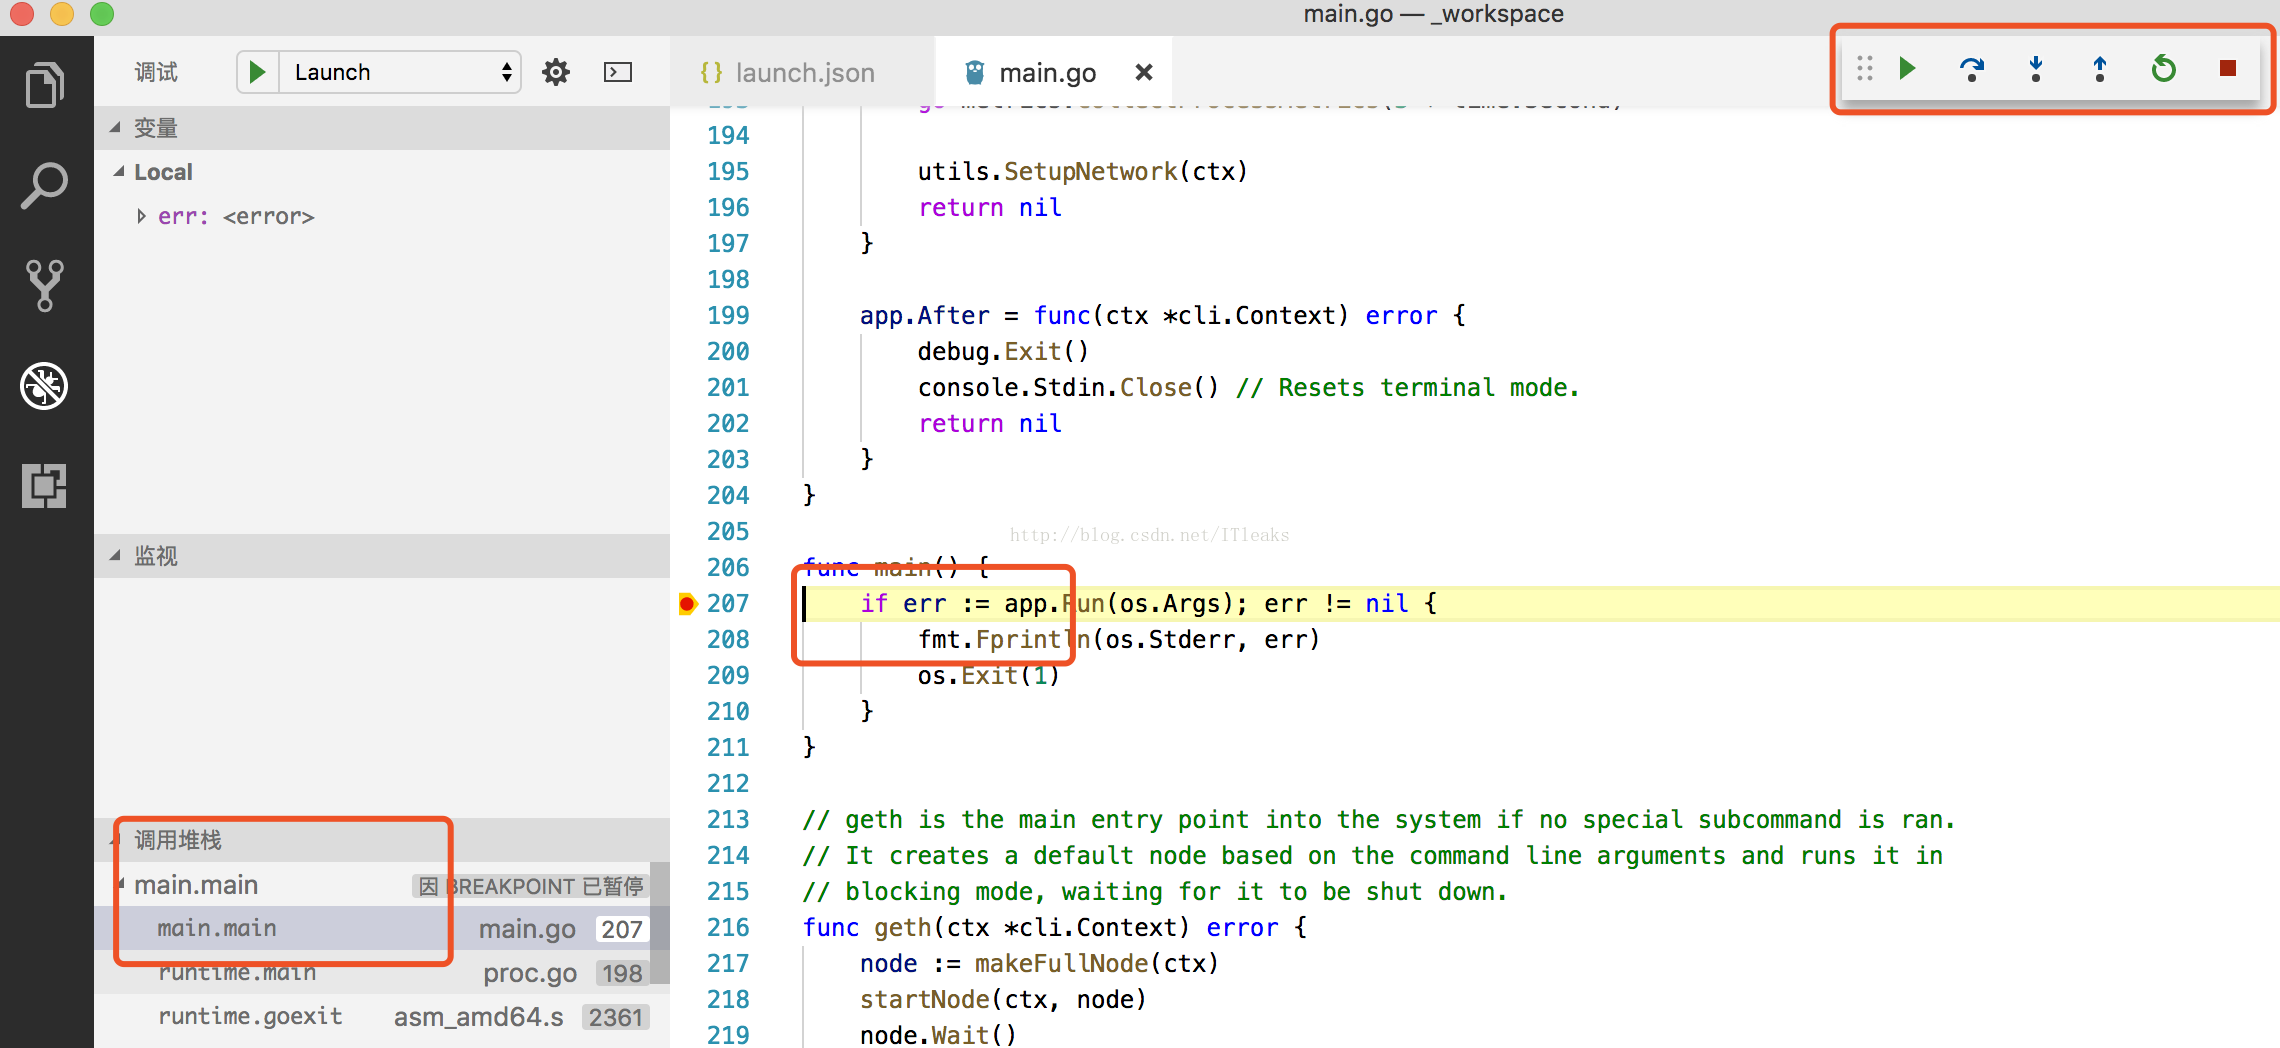2280x1048 pixels.
Task: Restart the debug session
Action: coord(2163,68)
